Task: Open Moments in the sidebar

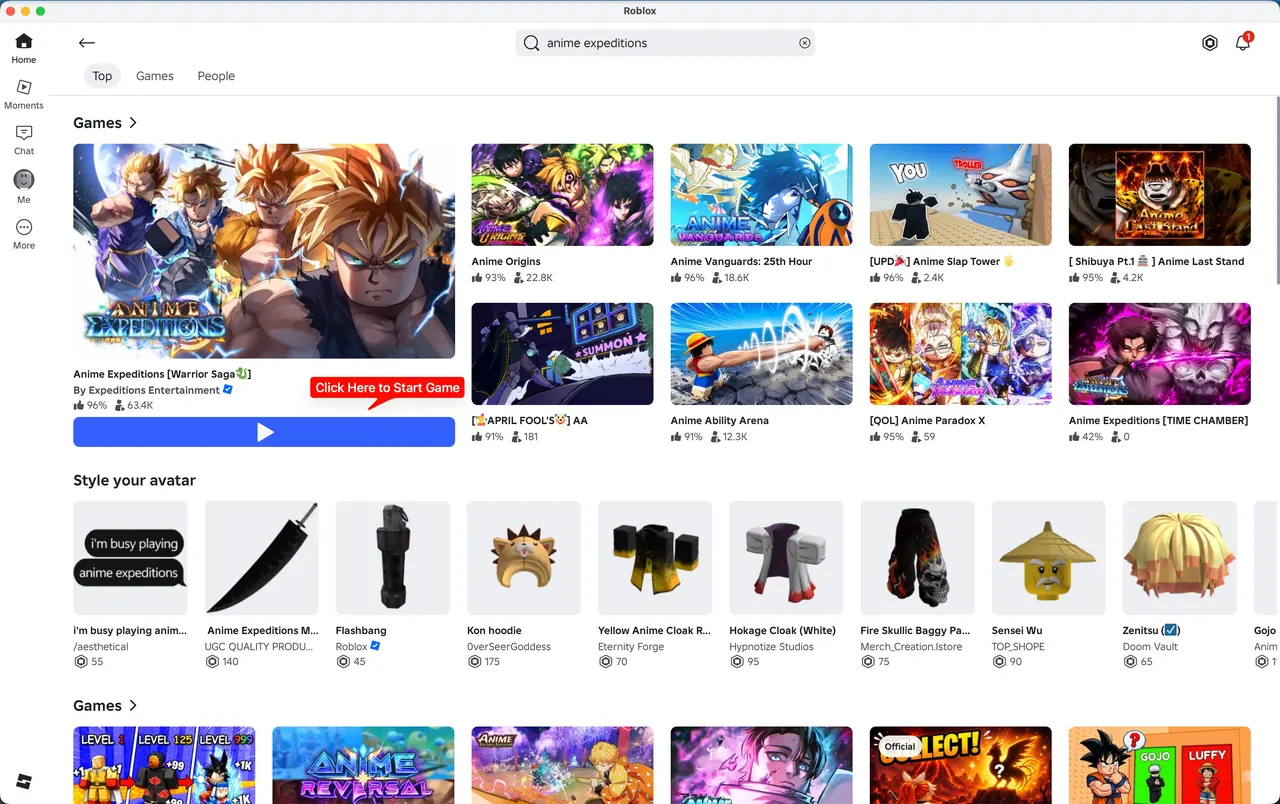Action: 24,94
